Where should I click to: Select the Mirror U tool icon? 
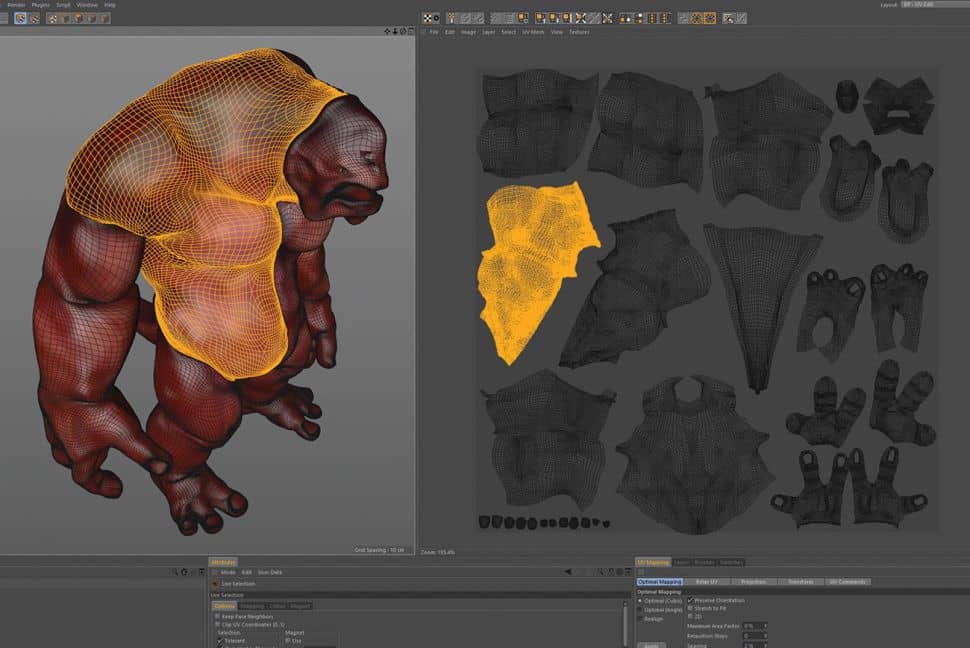tap(581, 17)
